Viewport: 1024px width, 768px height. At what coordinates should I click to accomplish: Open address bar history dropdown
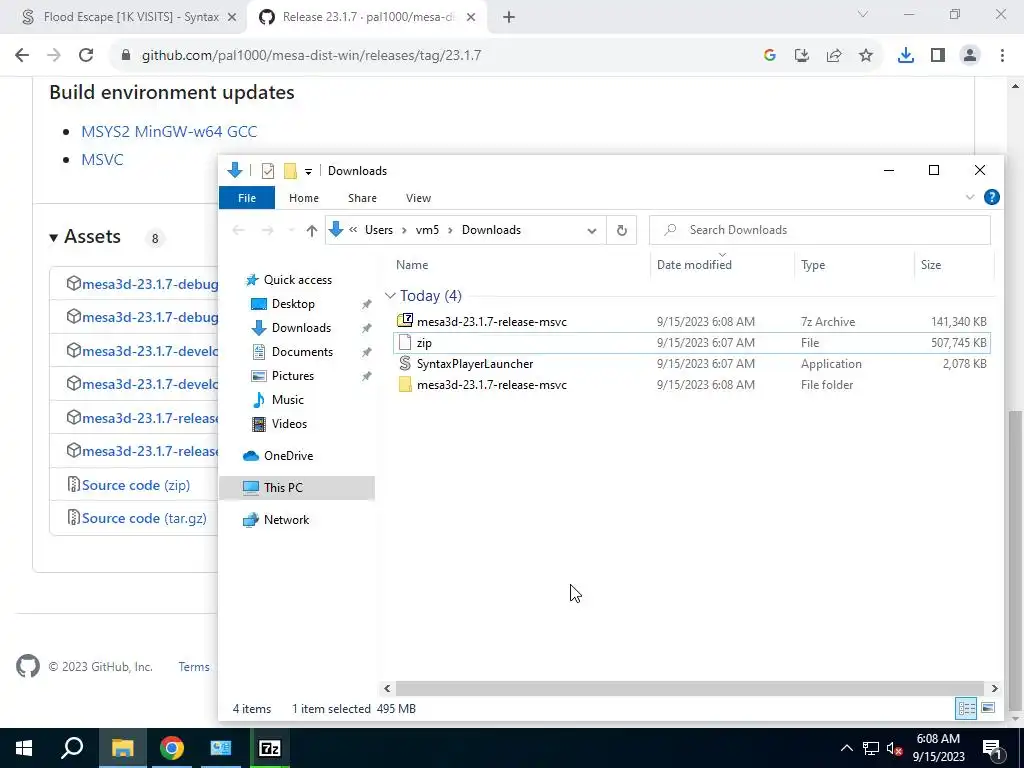tap(592, 231)
